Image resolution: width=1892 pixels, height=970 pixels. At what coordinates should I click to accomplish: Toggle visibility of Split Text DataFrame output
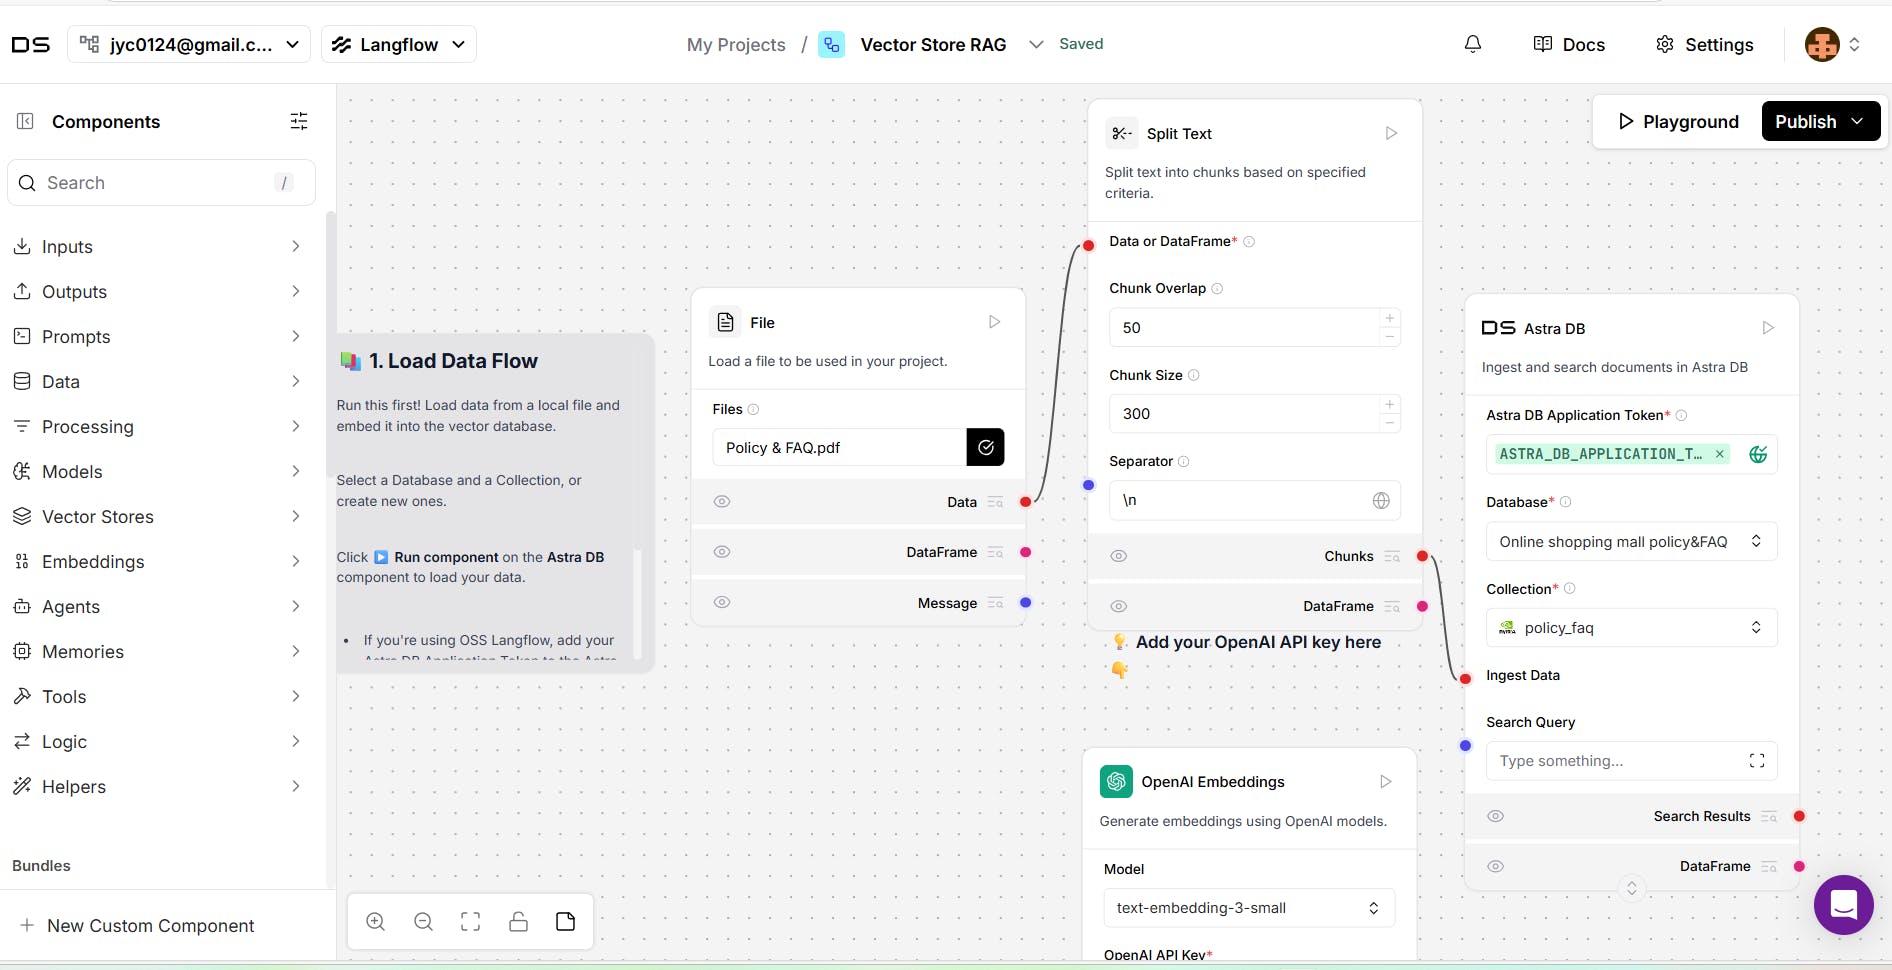[1119, 606]
